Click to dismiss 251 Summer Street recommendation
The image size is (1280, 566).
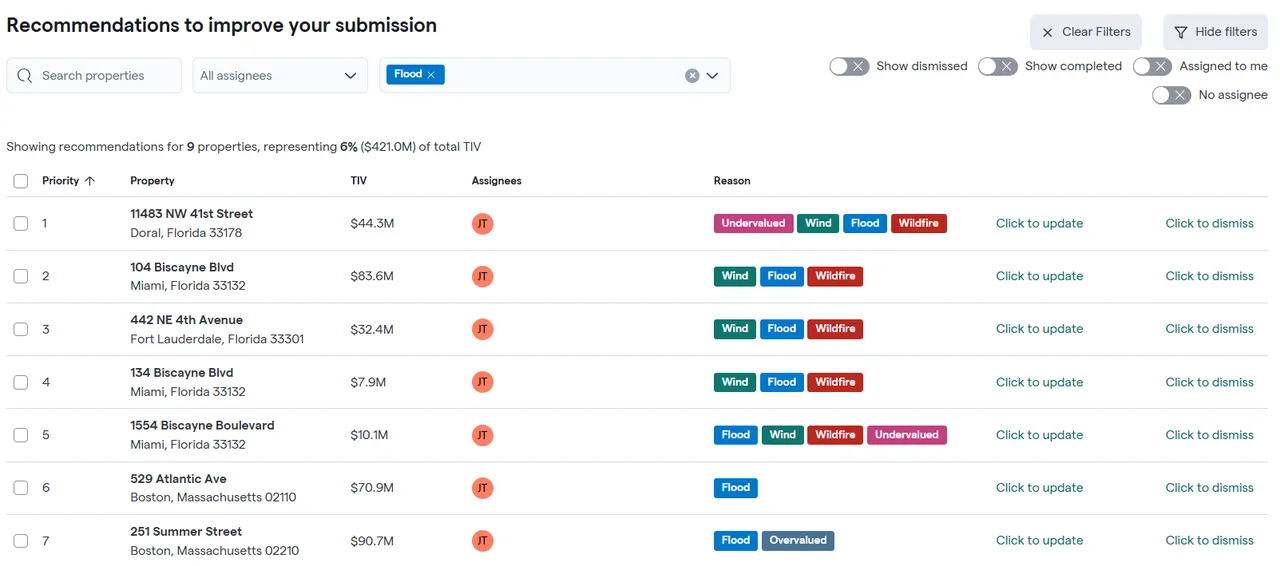[1209, 541]
